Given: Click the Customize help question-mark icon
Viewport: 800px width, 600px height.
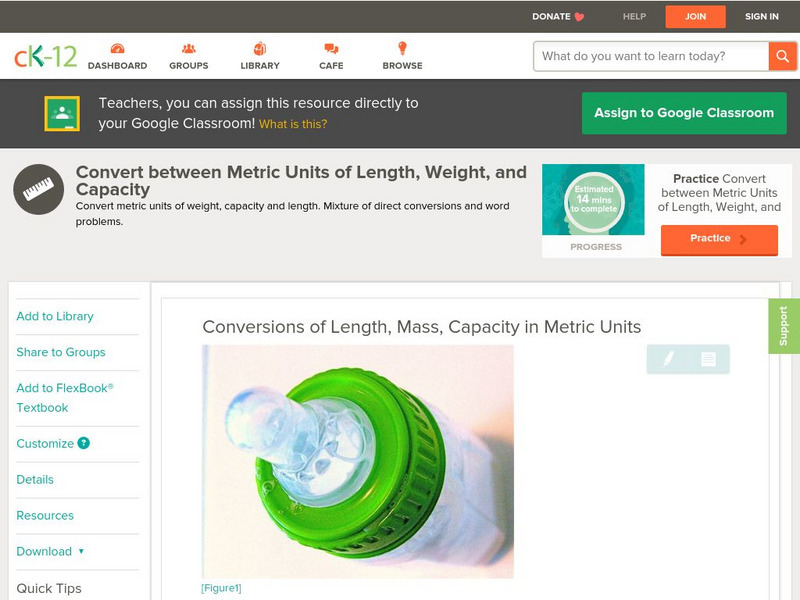Looking at the screenshot, I should click(x=83, y=443).
